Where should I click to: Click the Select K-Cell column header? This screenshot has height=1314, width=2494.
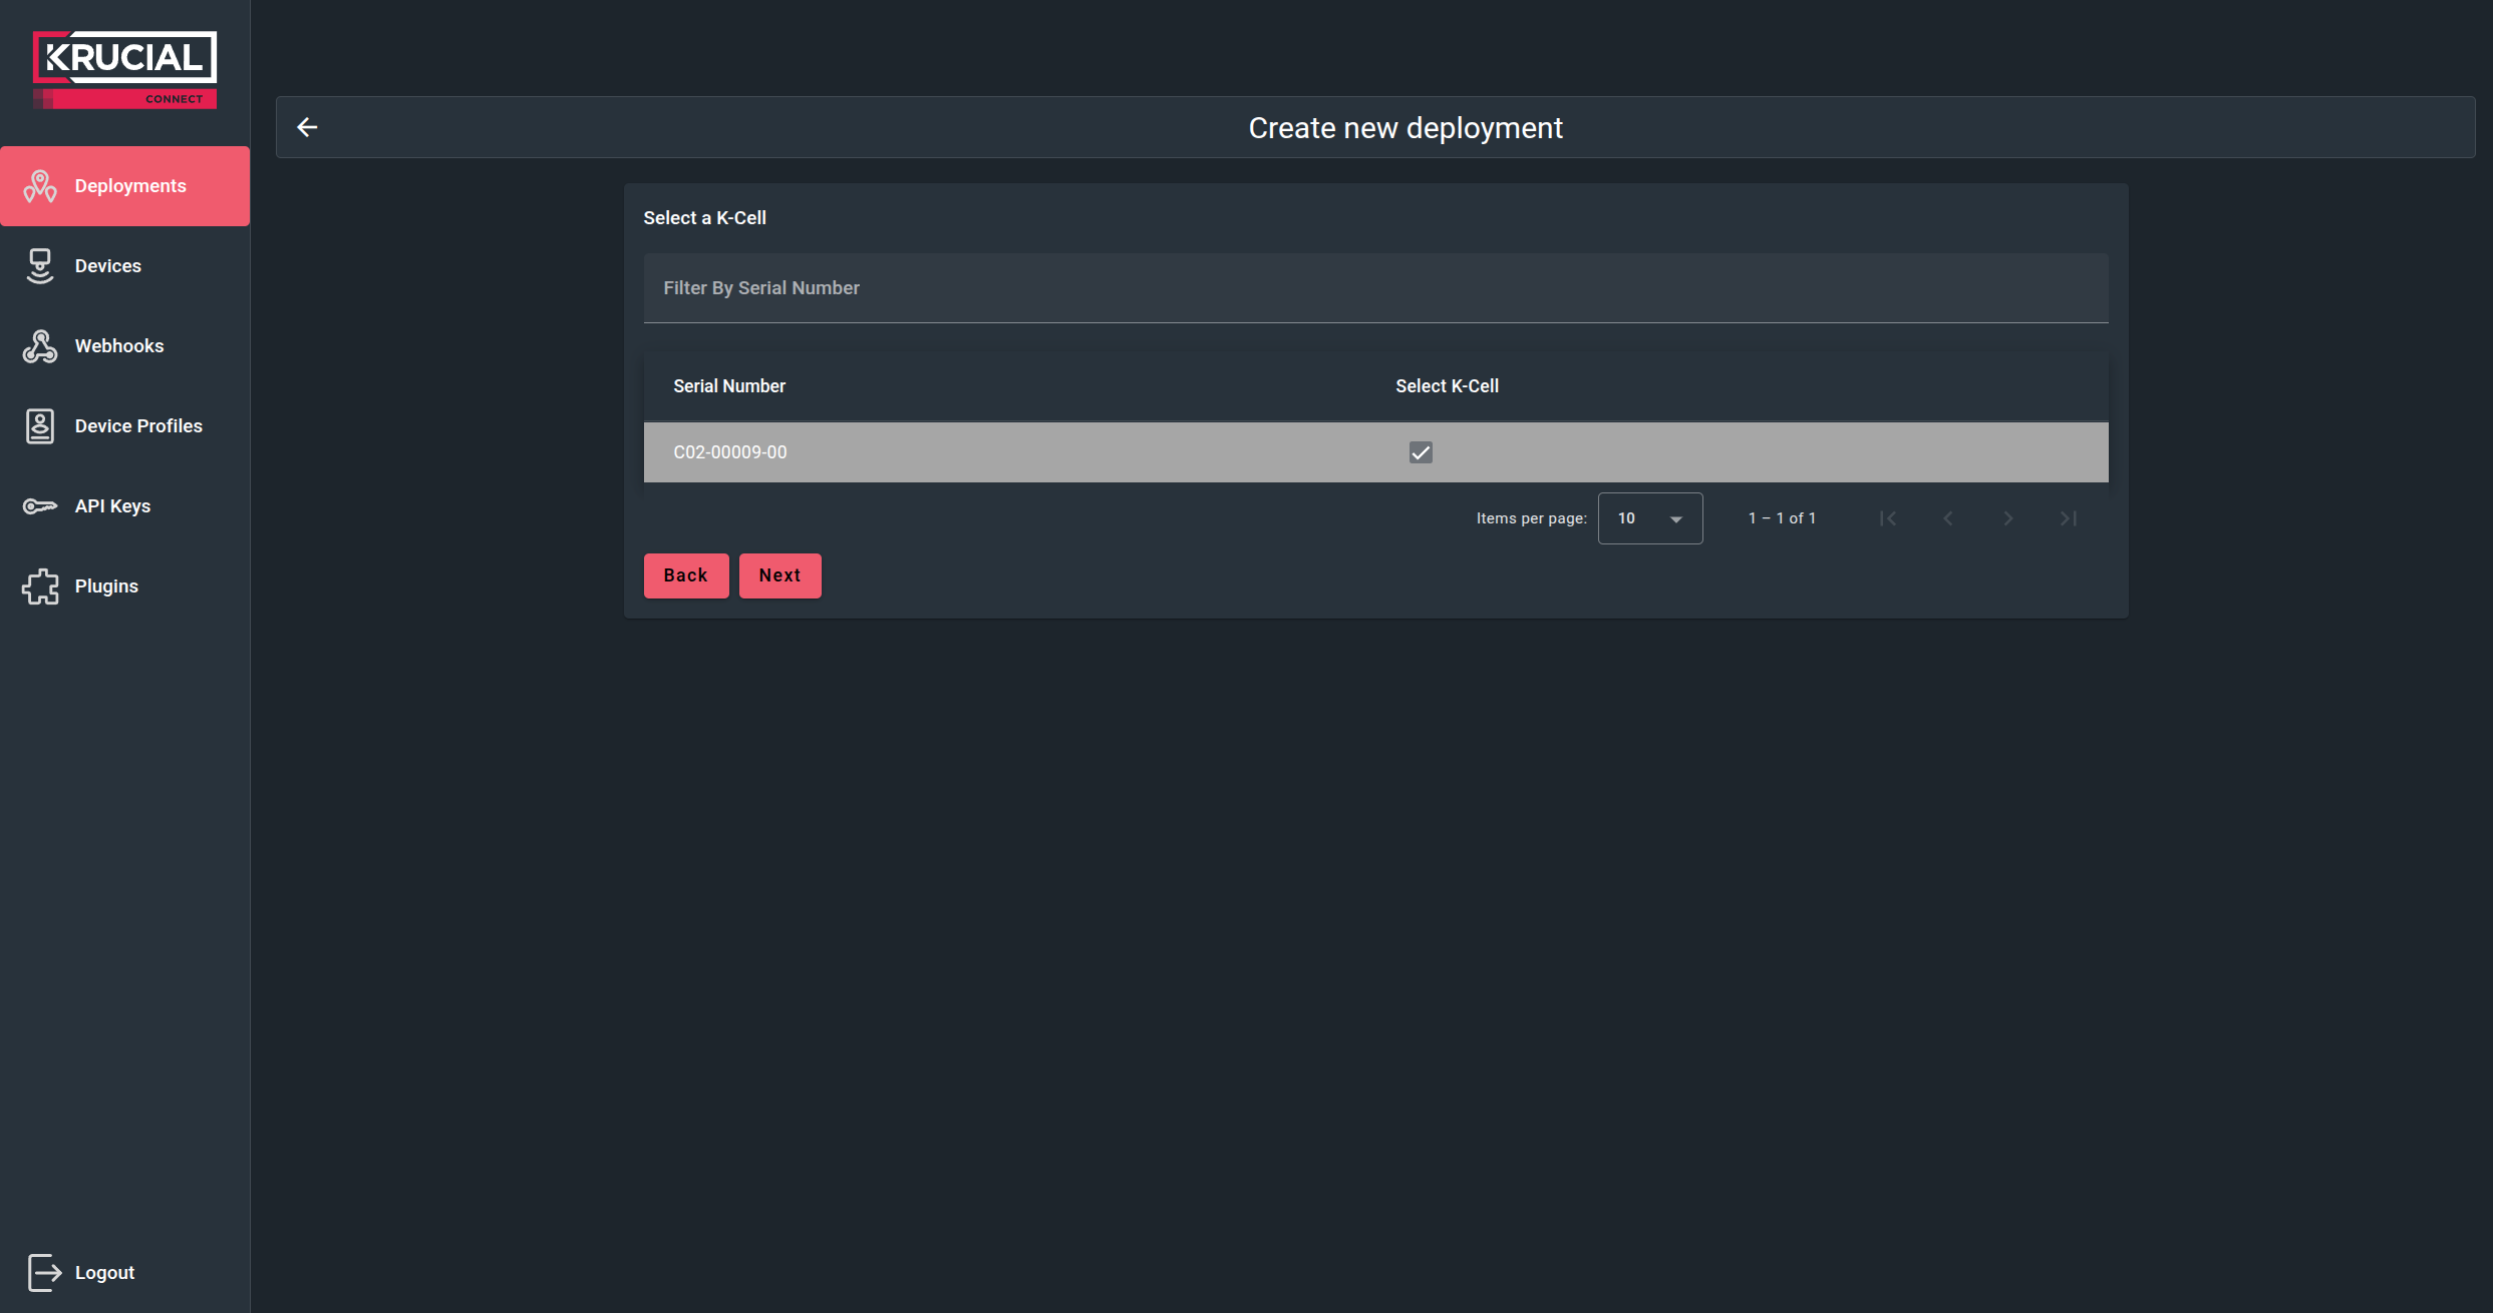coord(1445,385)
